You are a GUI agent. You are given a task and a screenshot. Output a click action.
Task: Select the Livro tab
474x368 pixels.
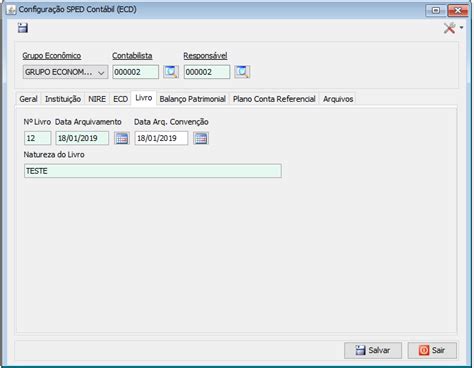(x=144, y=98)
